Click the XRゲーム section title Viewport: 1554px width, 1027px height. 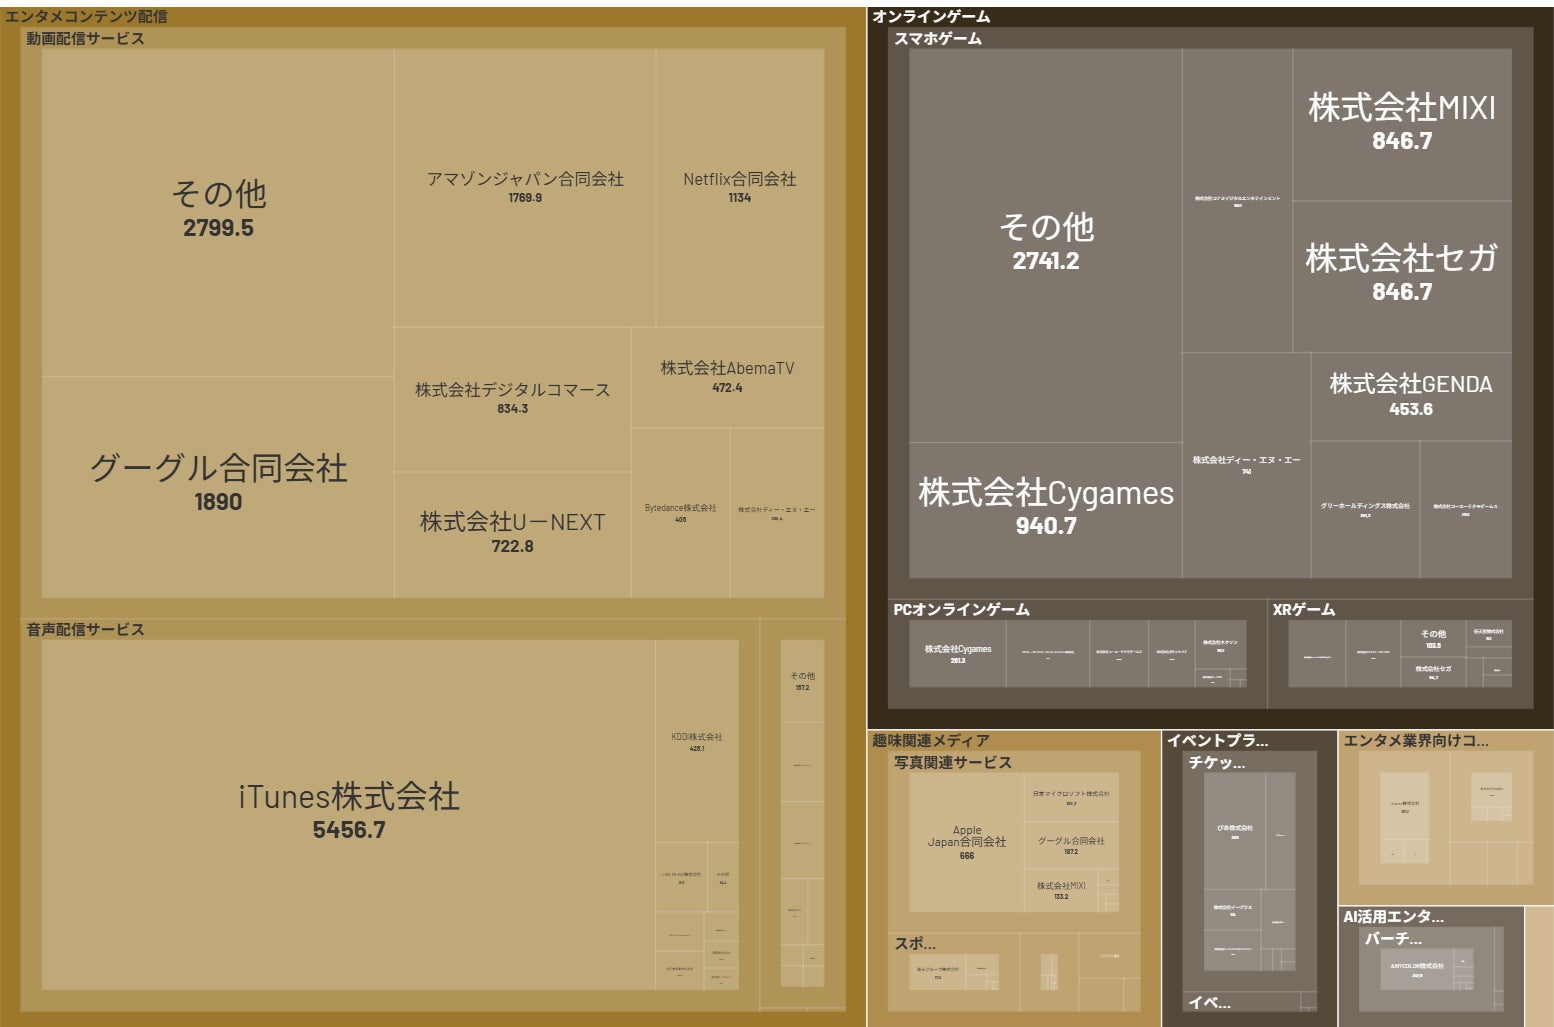1301,607
